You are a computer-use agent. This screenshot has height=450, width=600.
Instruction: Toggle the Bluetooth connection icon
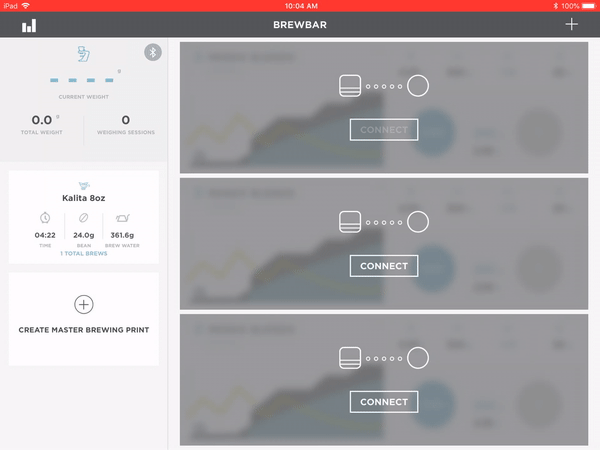coord(152,52)
